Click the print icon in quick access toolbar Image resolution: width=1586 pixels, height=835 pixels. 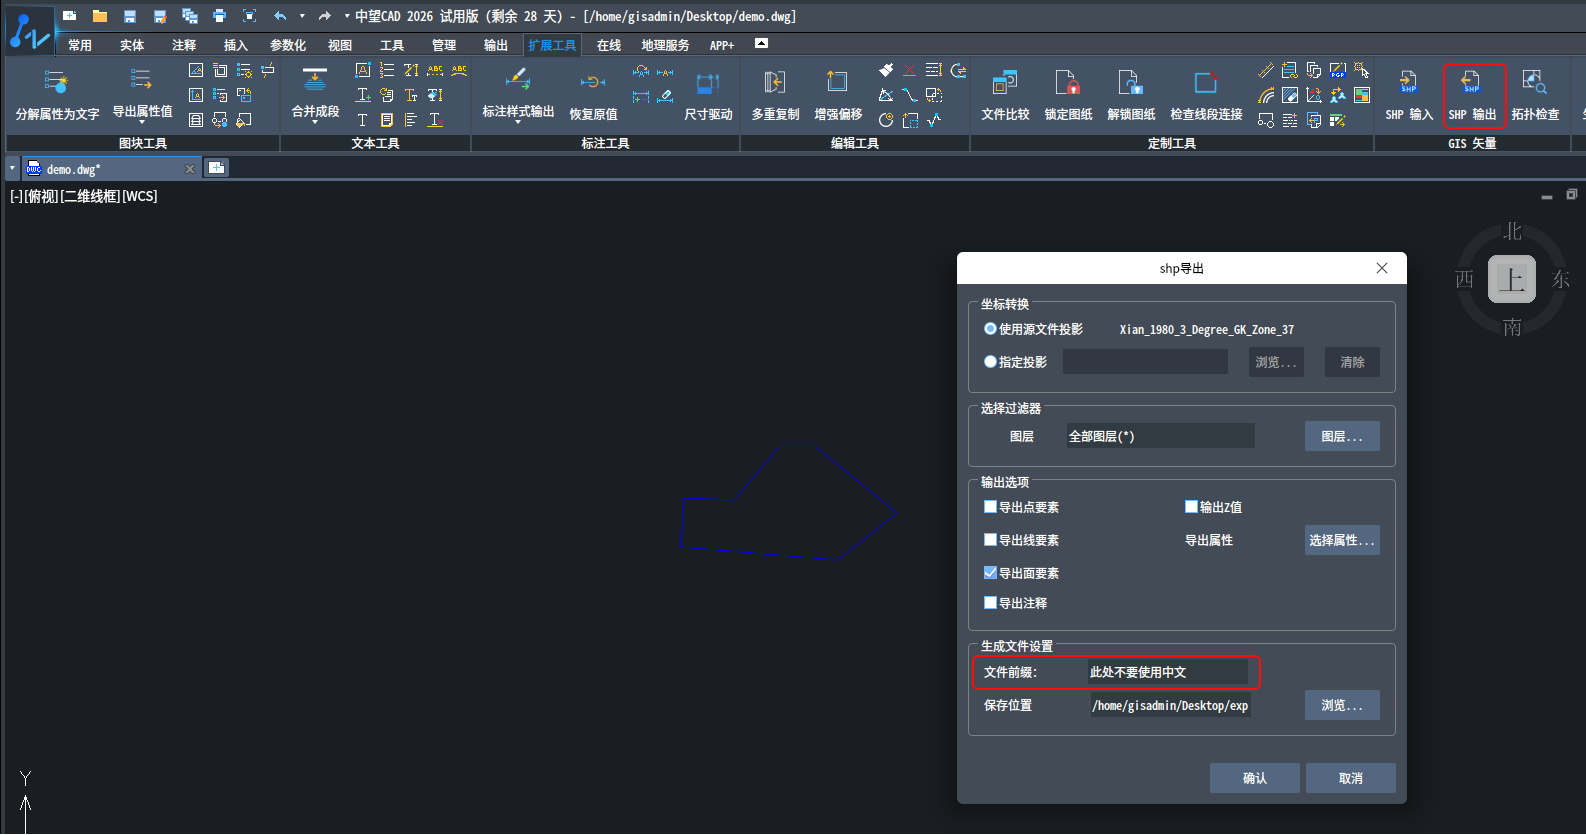(219, 16)
